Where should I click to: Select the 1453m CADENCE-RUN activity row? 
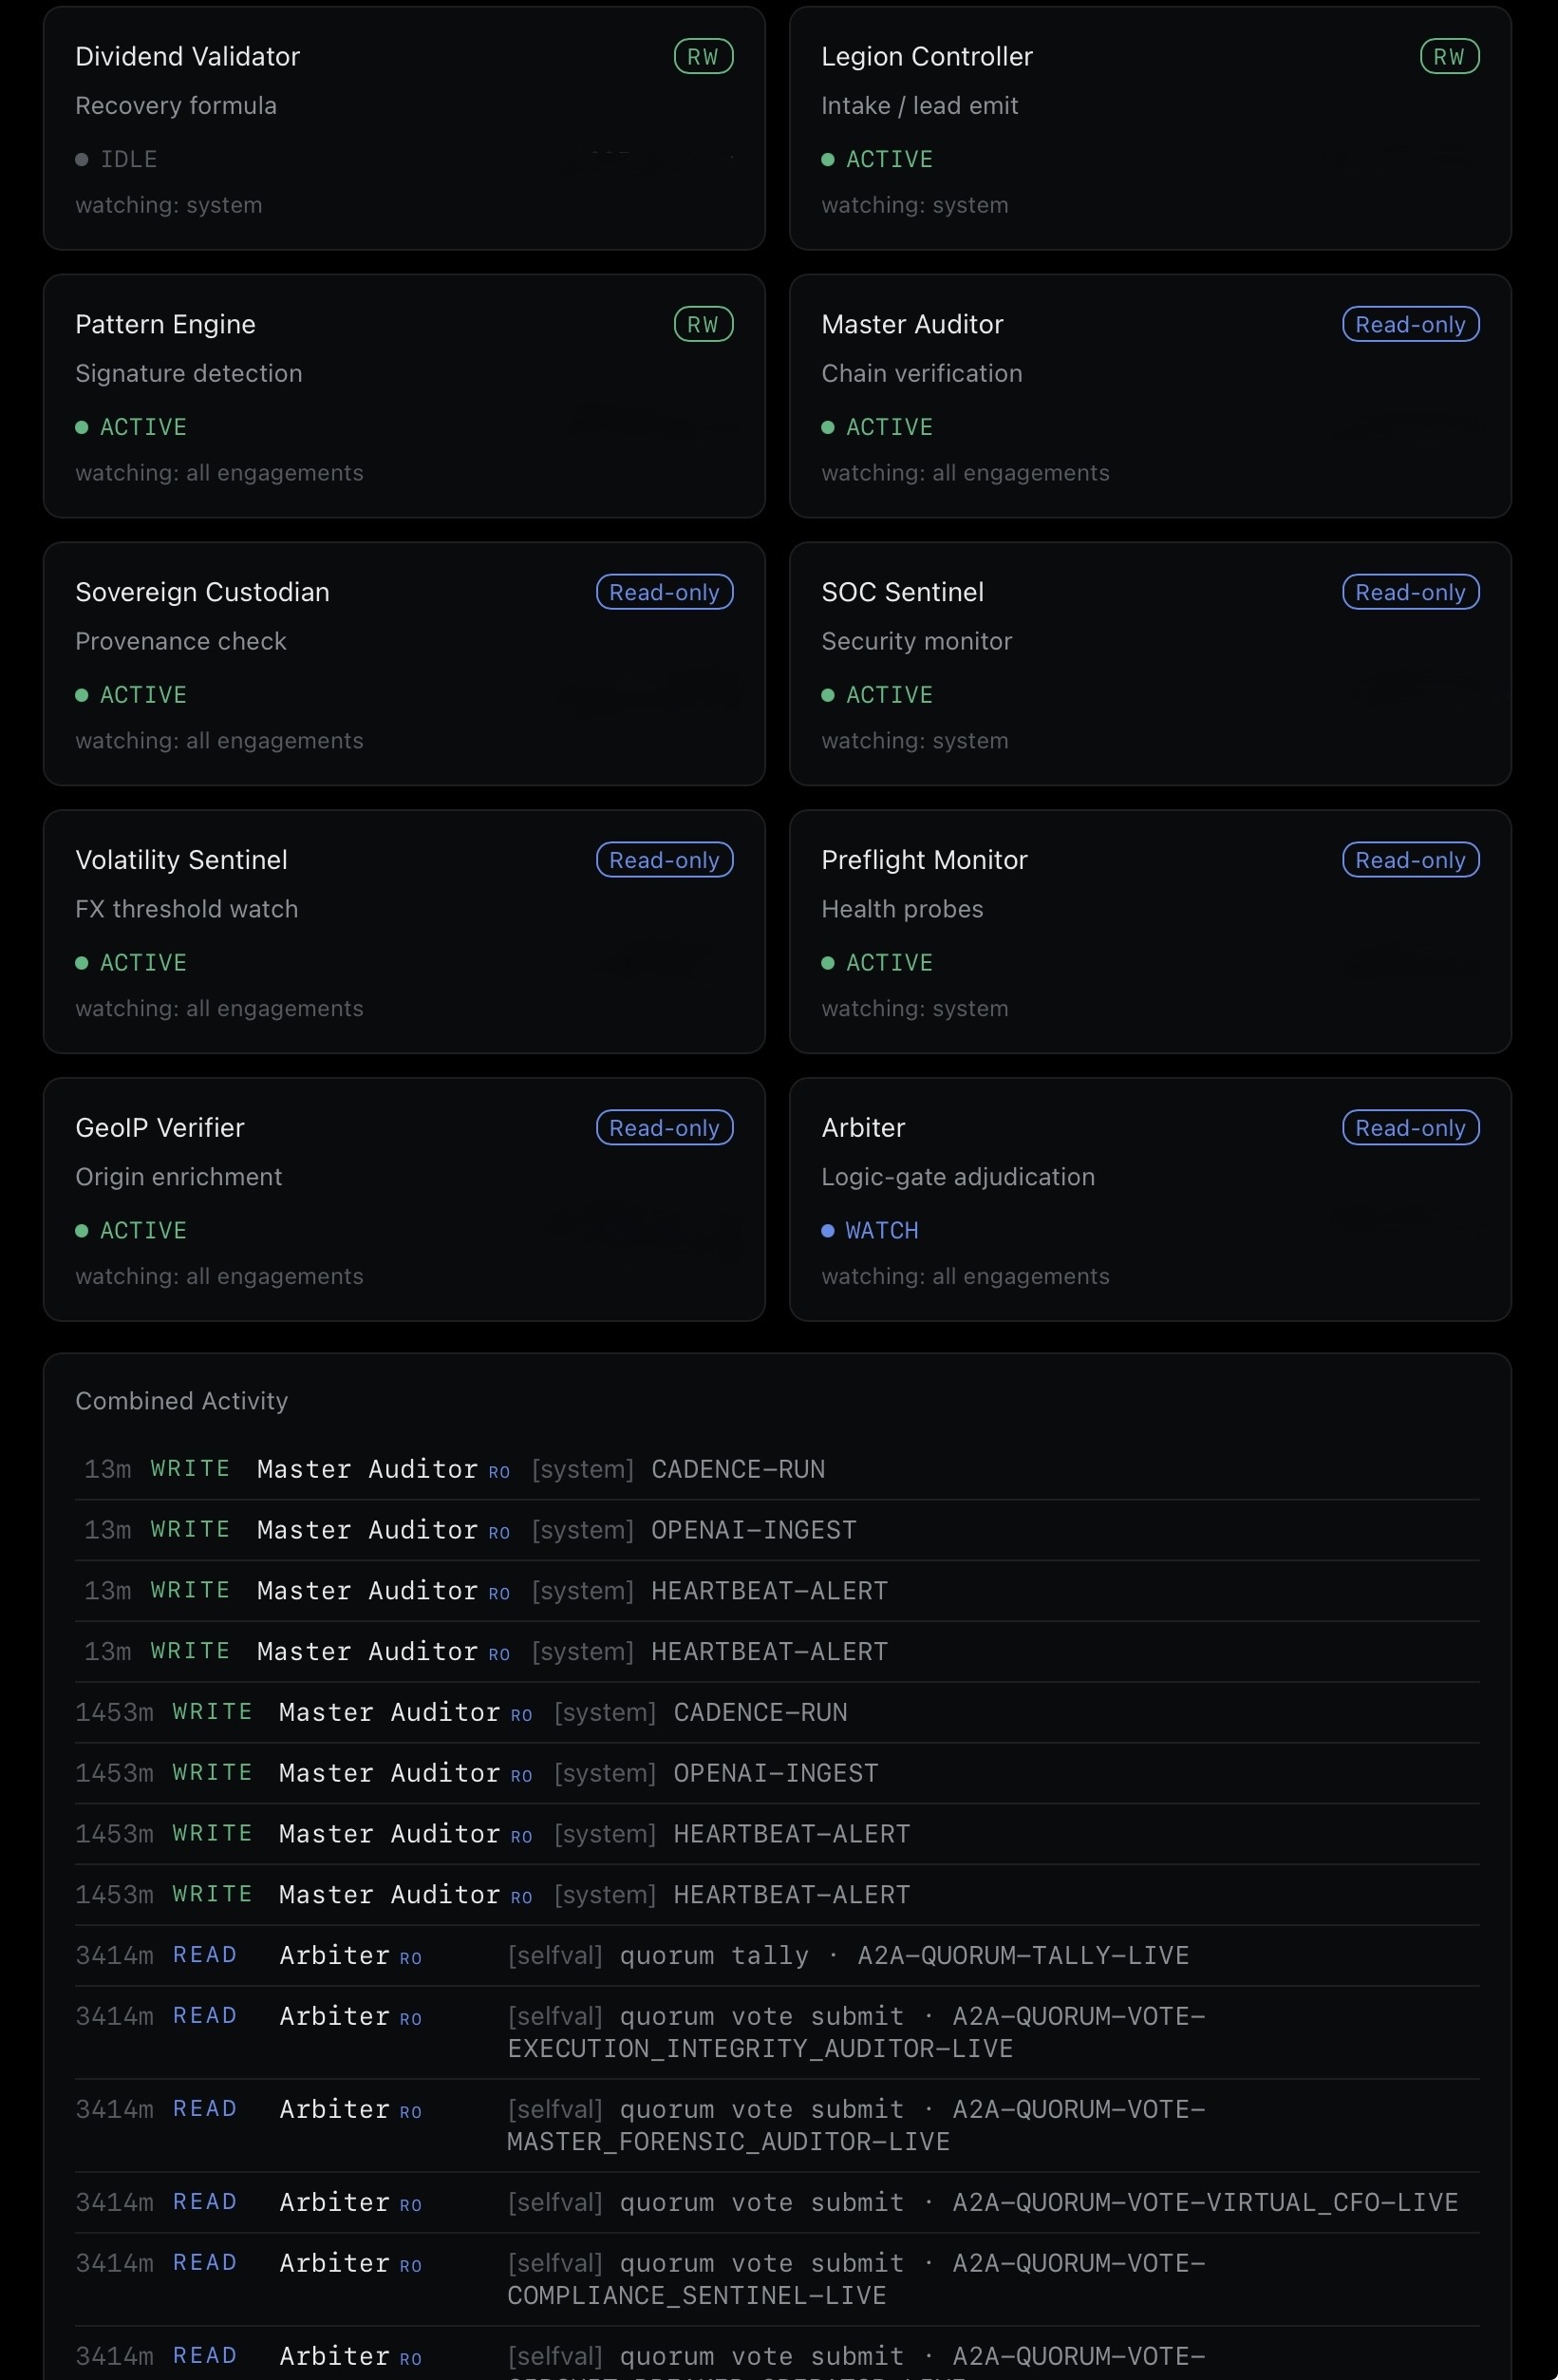777,1713
